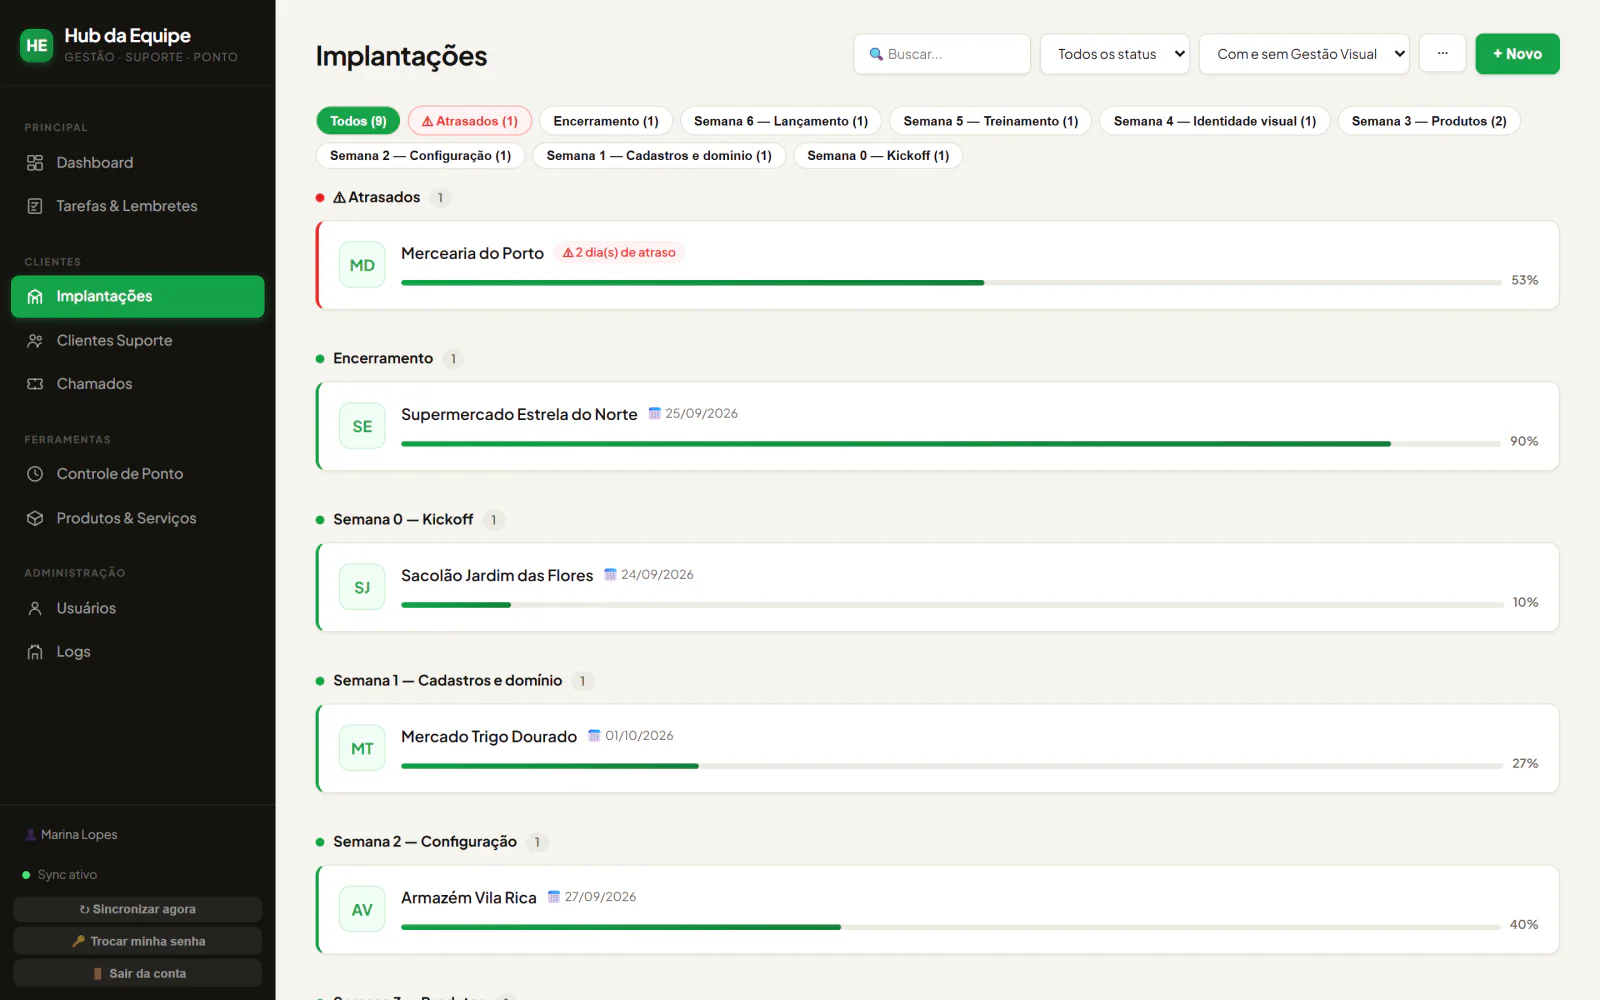Focus the Buscar search field
The height and width of the screenshot is (1000, 1600).
tap(942, 54)
